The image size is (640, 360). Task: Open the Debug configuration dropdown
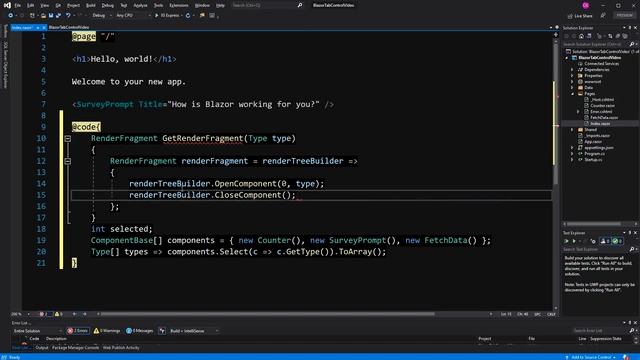(x=102, y=16)
